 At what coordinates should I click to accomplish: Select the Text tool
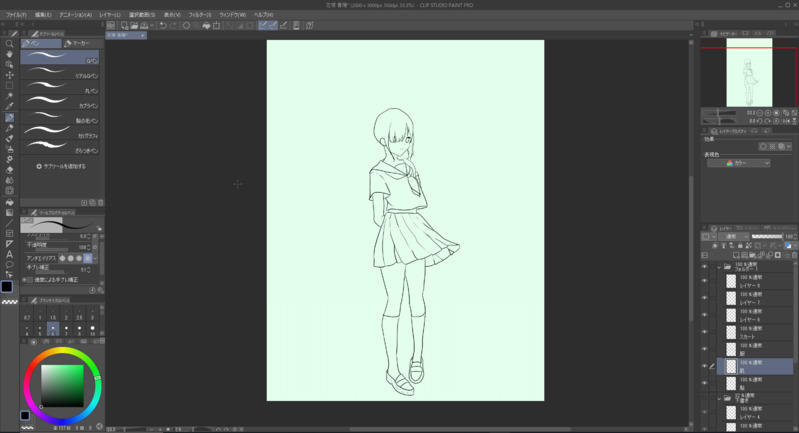(x=9, y=254)
